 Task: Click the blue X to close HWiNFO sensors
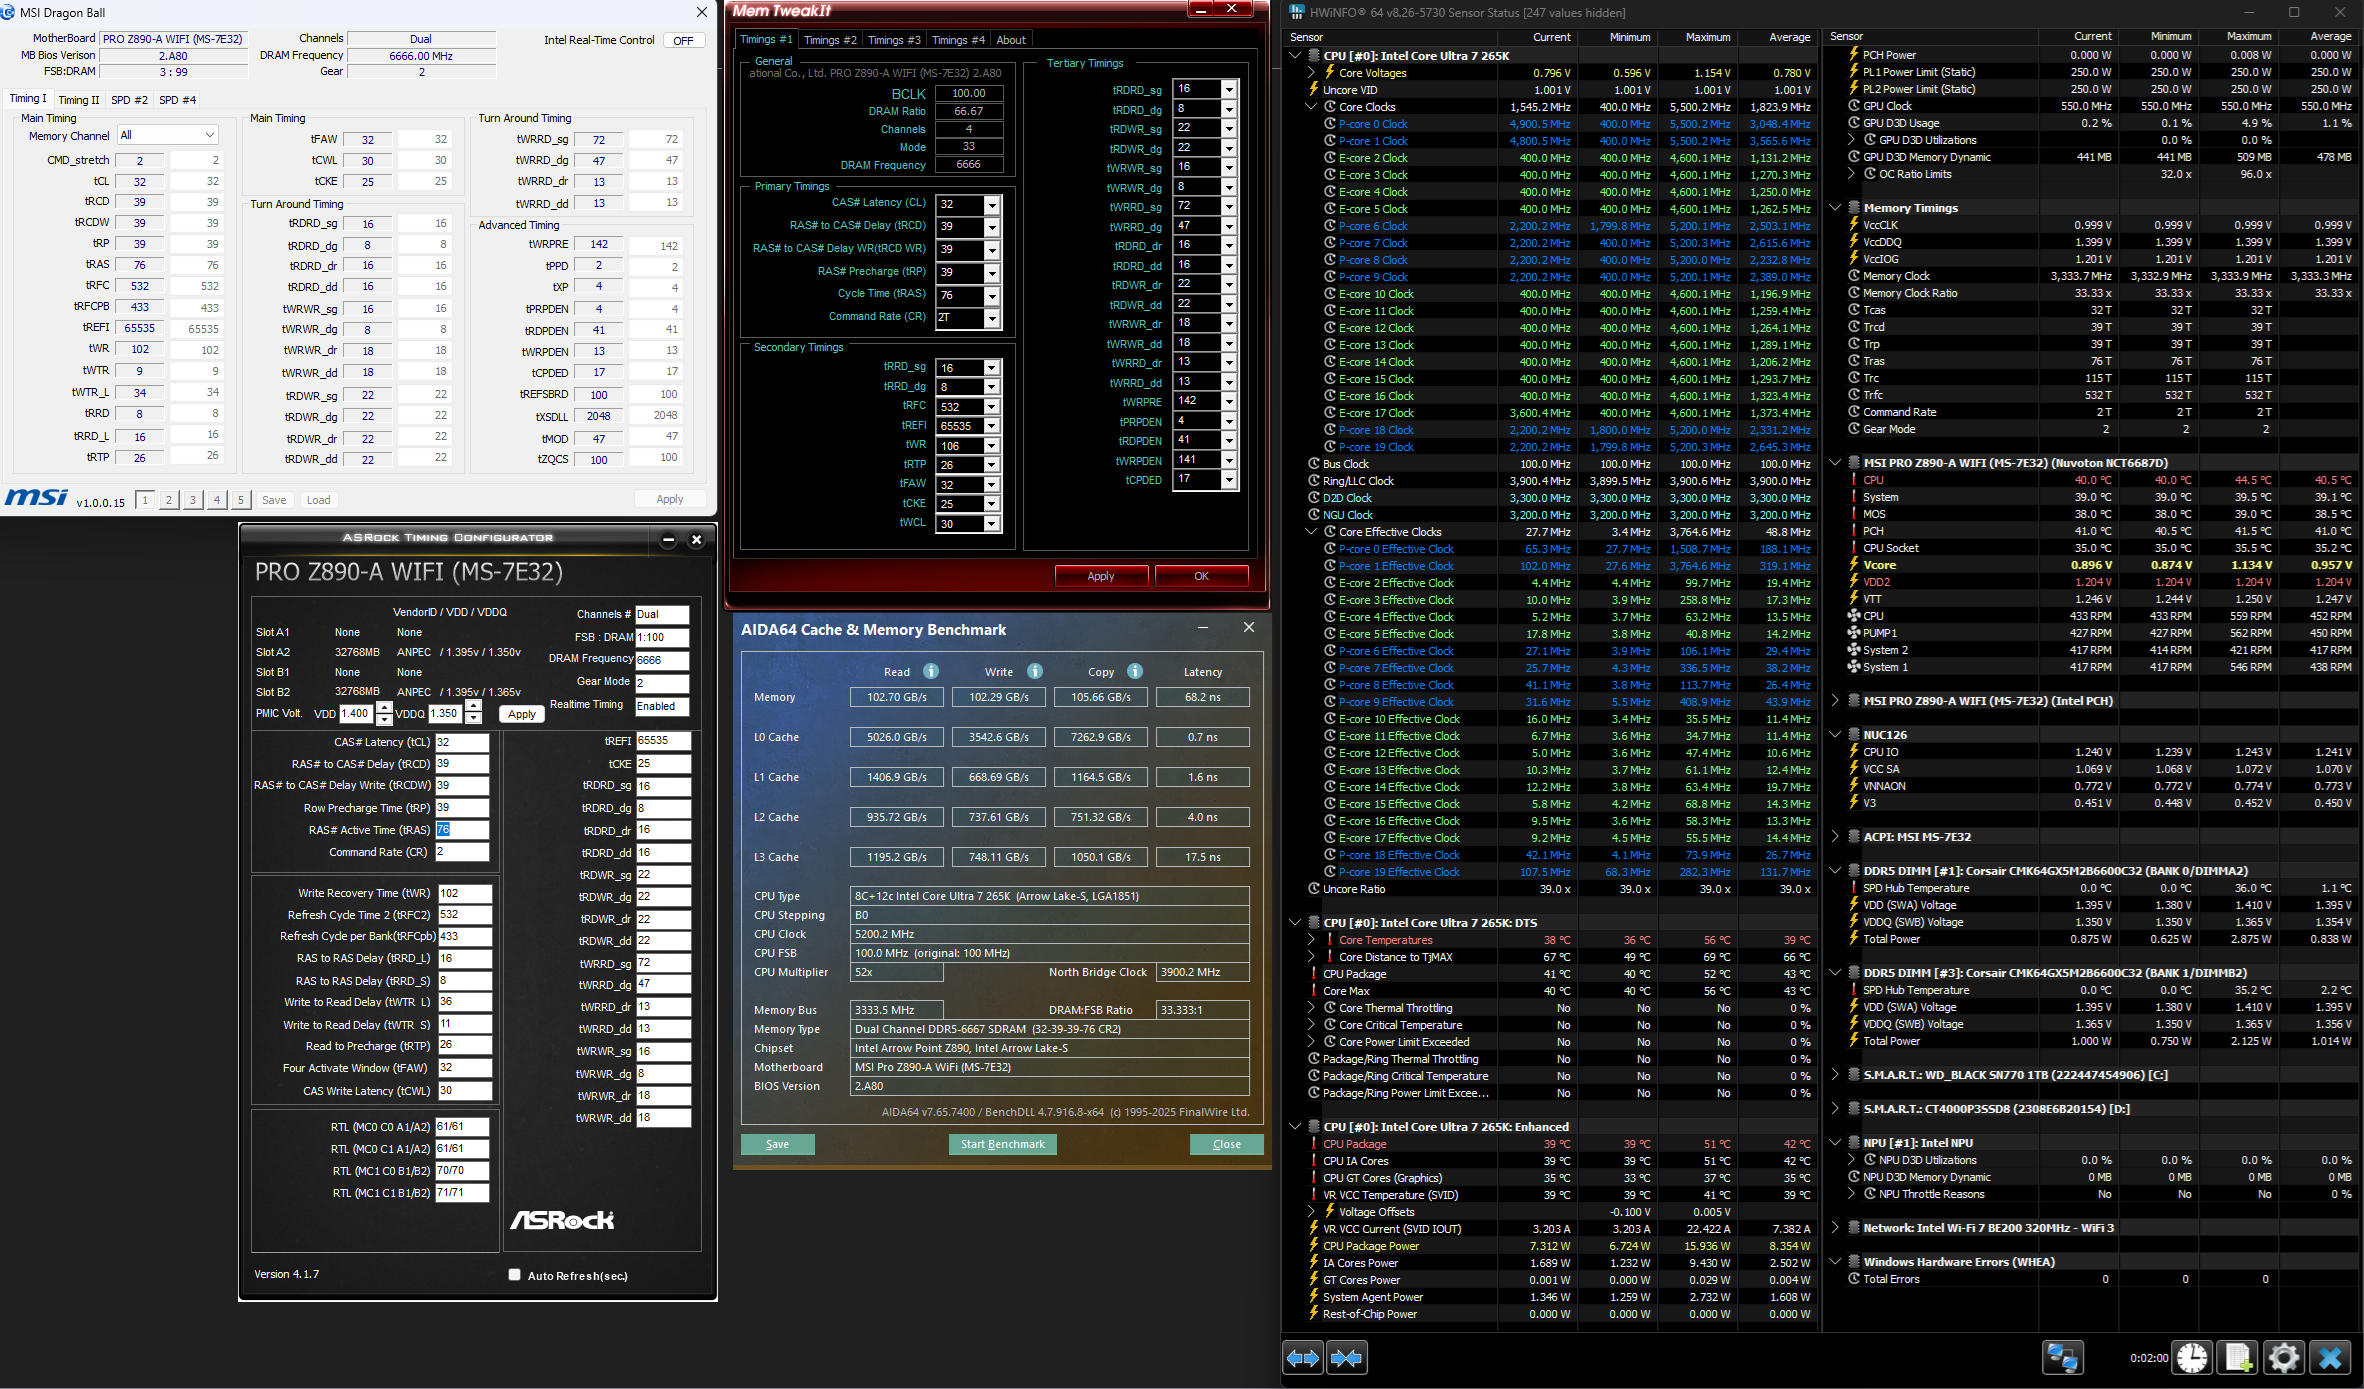(x=2330, y=1358)
